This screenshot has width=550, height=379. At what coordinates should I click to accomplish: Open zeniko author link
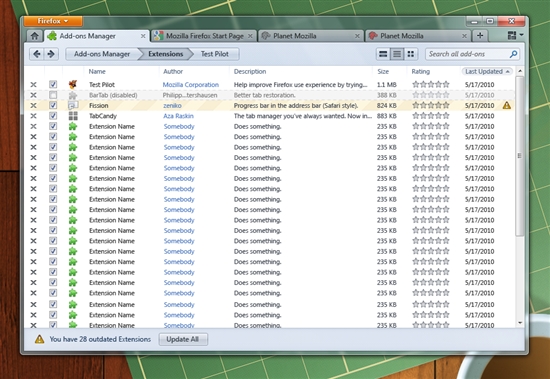click(172, 105)
